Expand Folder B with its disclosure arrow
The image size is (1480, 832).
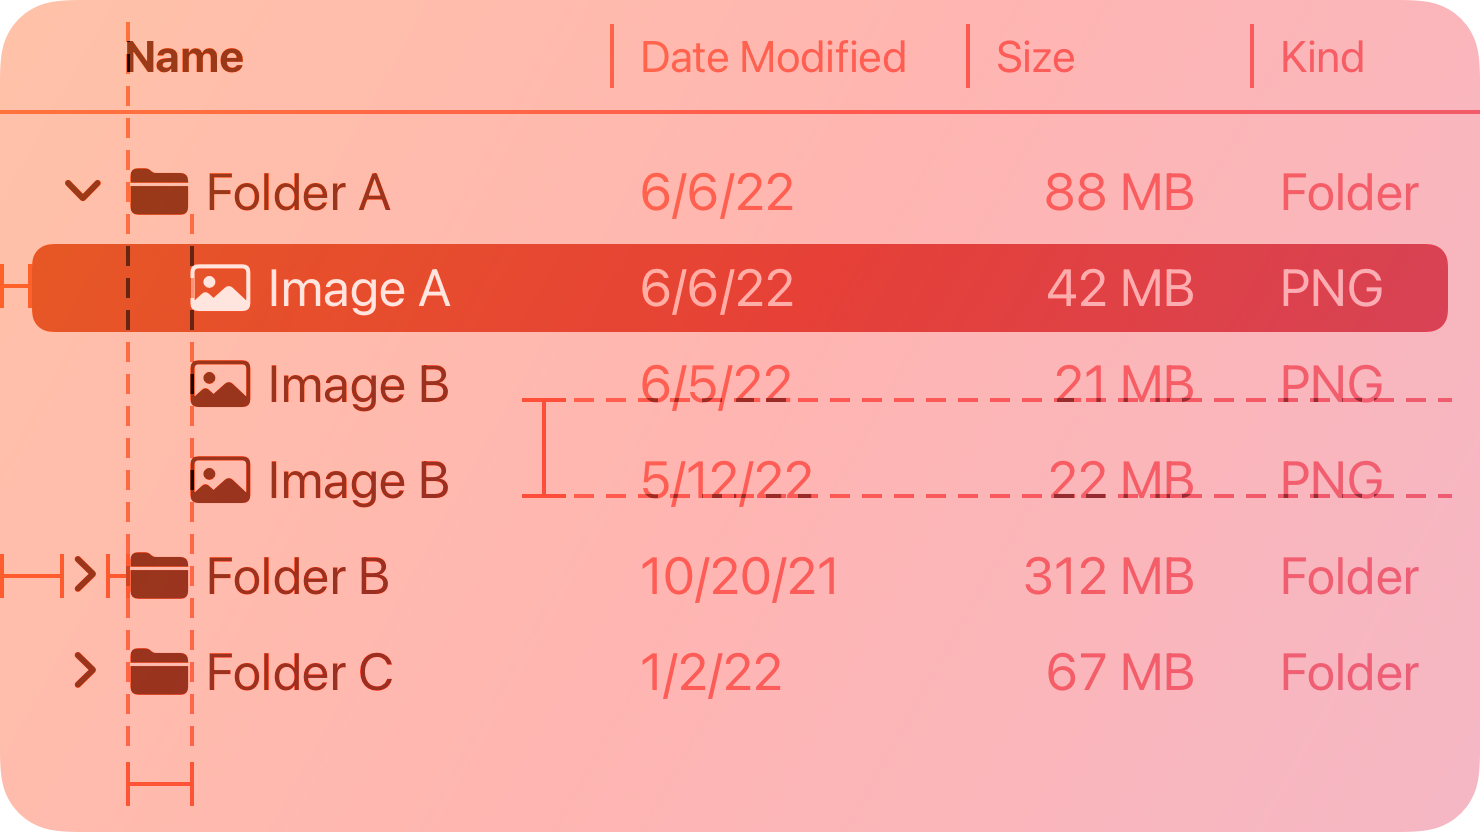point(83,576)
